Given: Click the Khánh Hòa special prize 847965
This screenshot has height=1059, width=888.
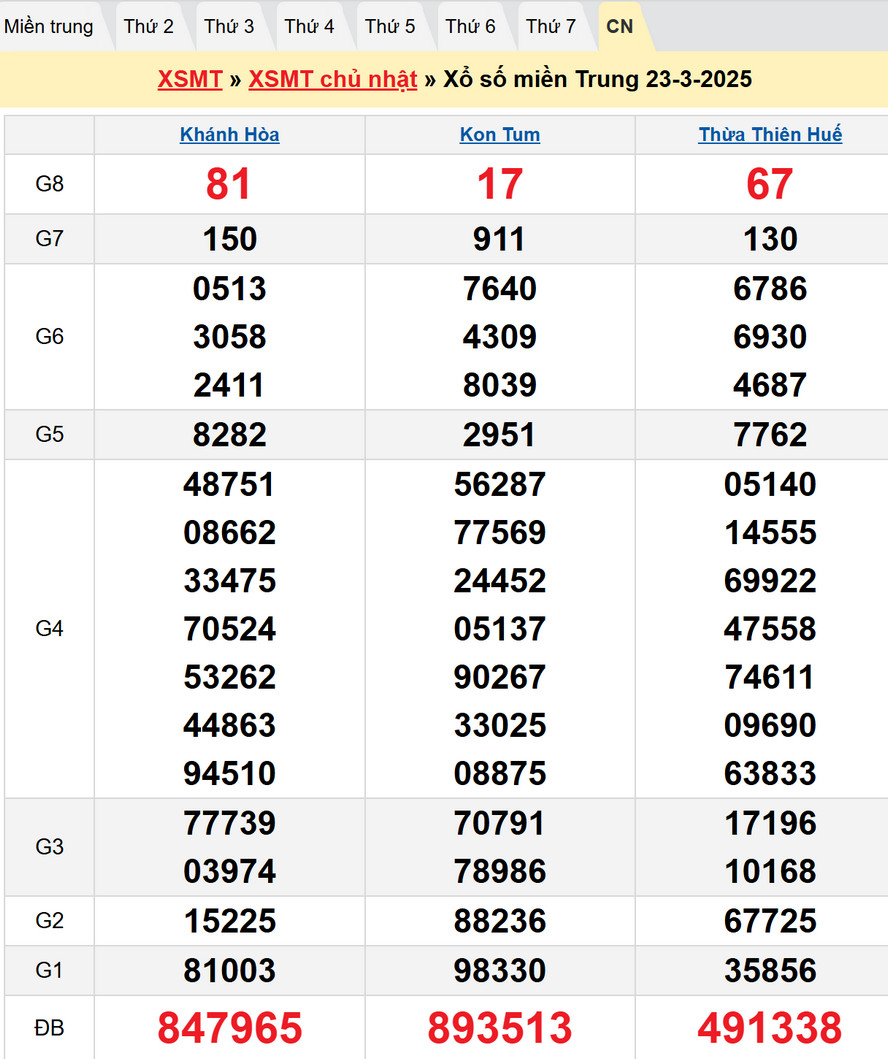Looking at the screenshot, I should tap(229, 1028).
